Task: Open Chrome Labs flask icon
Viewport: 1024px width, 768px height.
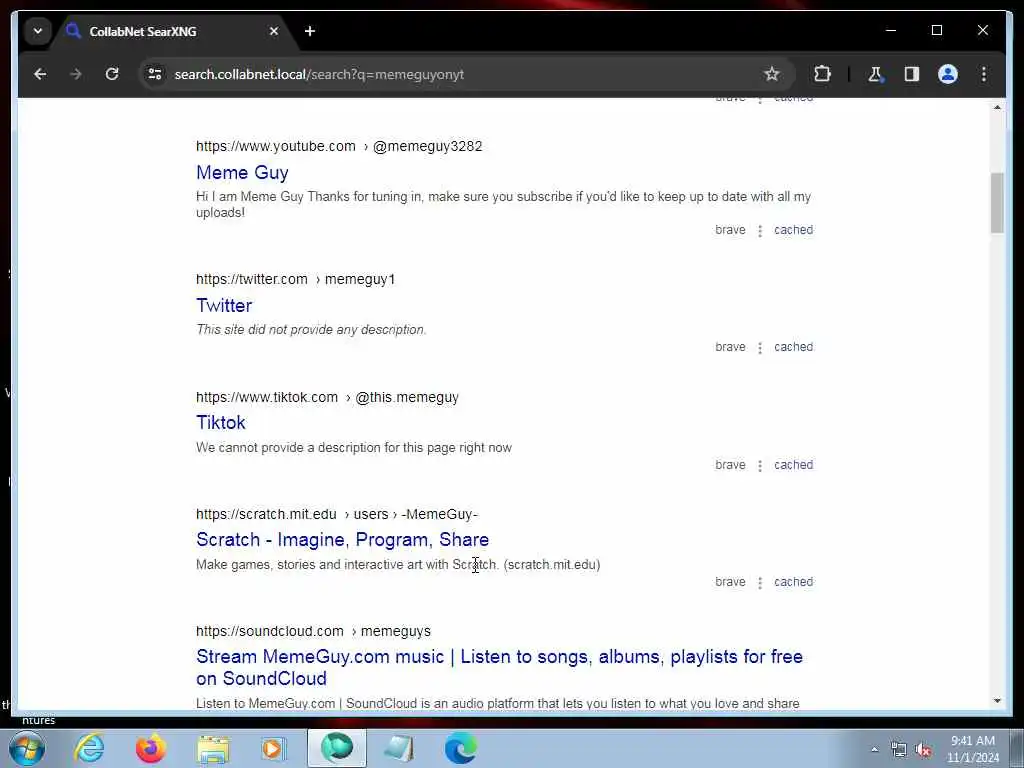Action: [876, 74]
